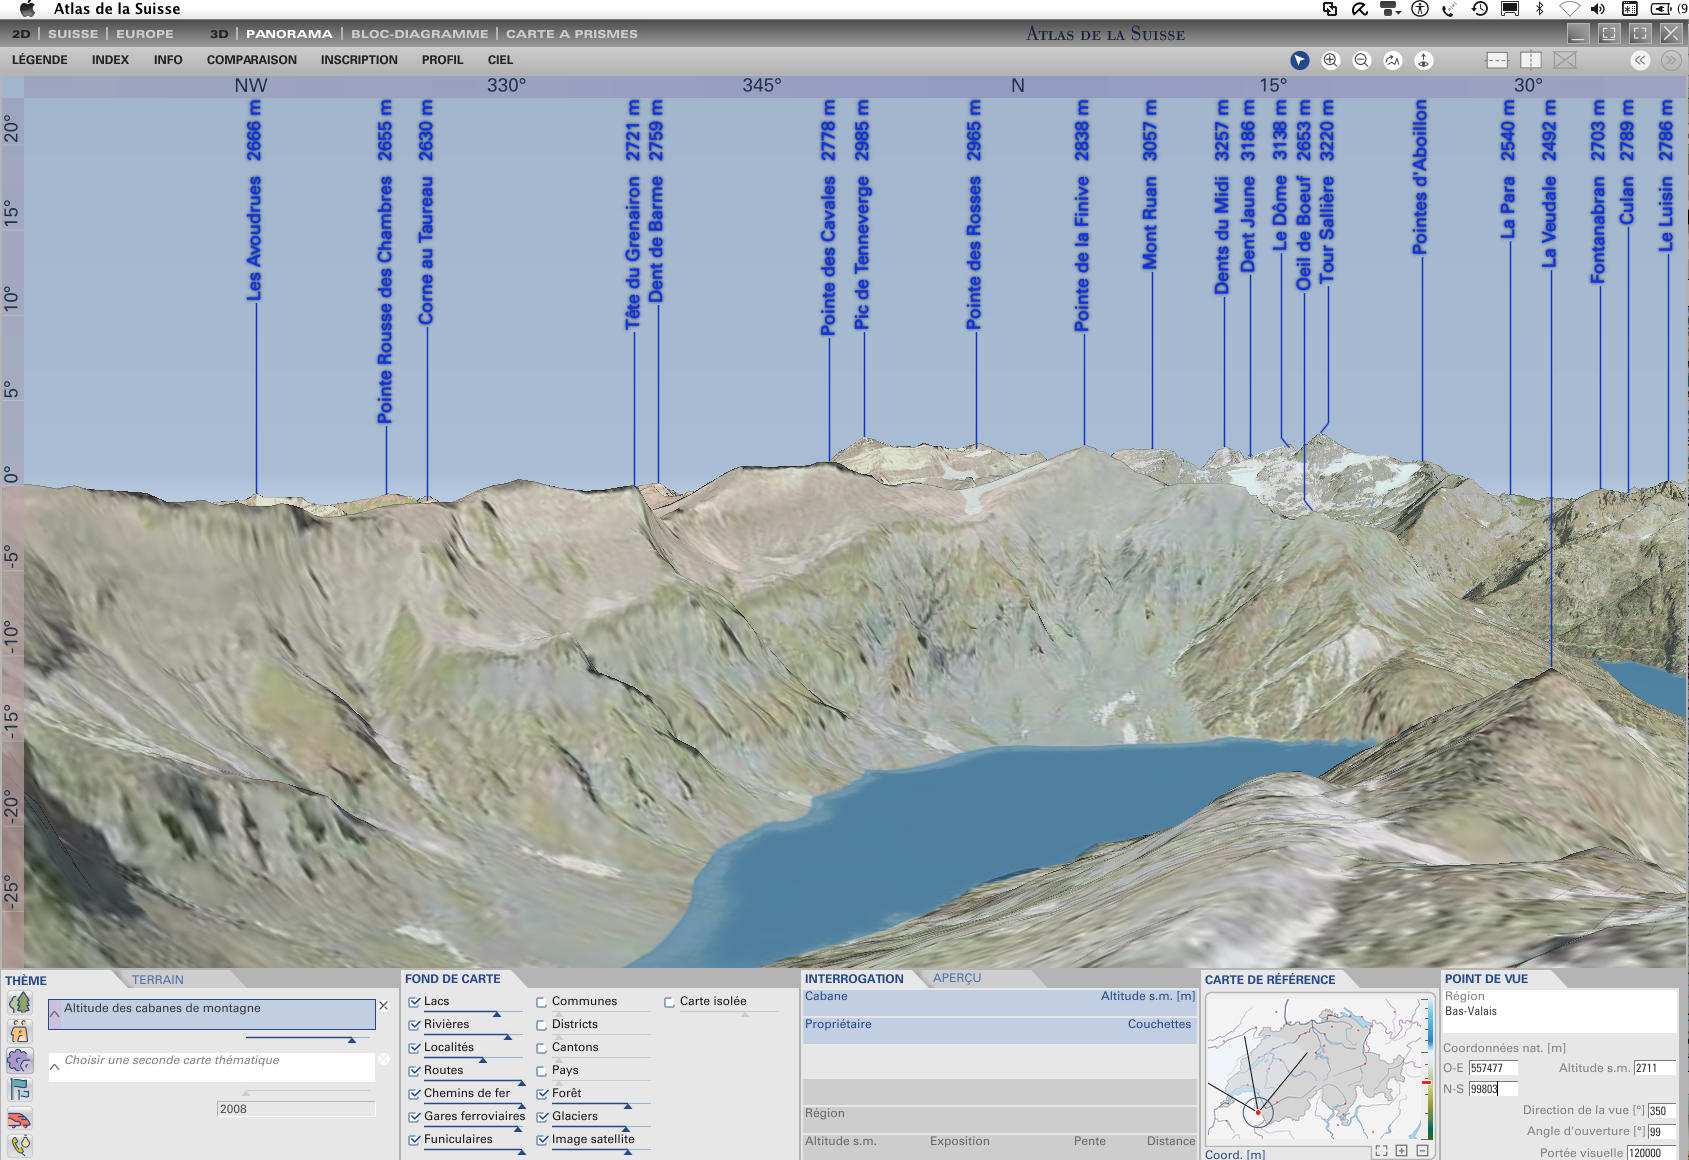Enable the Communes layer checkbox
The height and width of the screenshot is (1160, 1689).
tap(542, 1002)
